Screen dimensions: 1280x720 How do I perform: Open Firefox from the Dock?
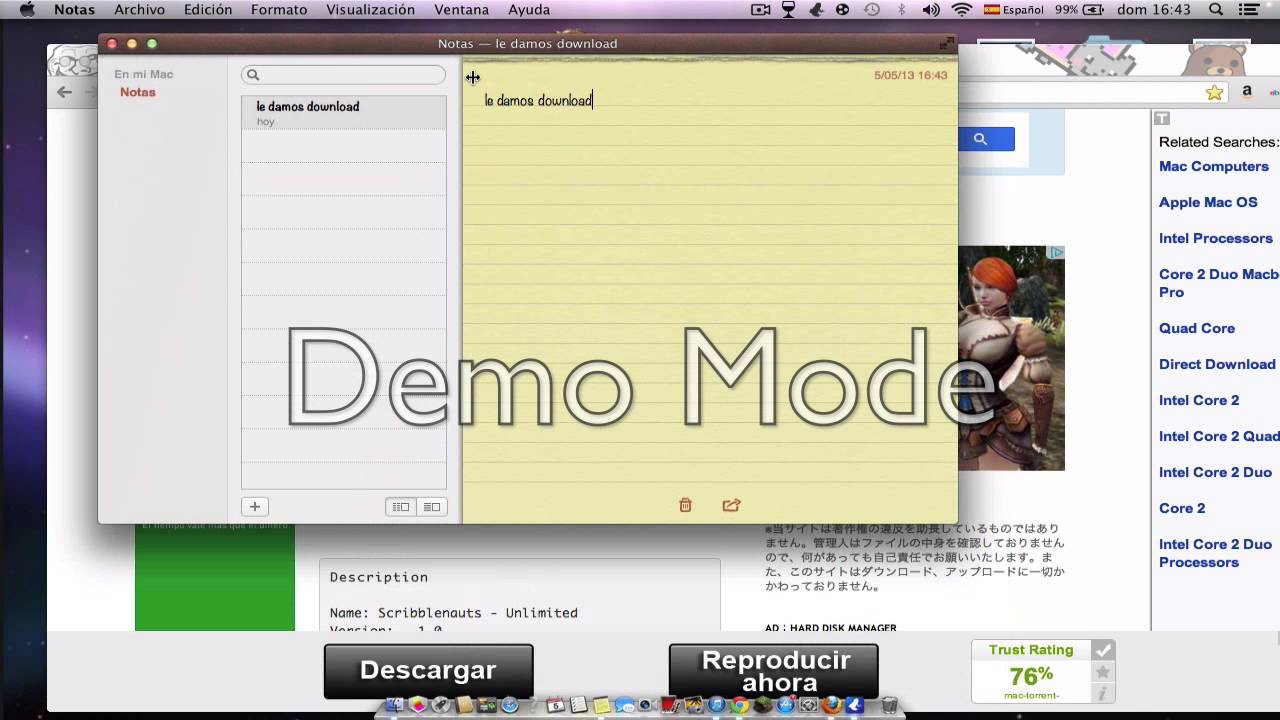pyautogui.click(x=831, y=705)
